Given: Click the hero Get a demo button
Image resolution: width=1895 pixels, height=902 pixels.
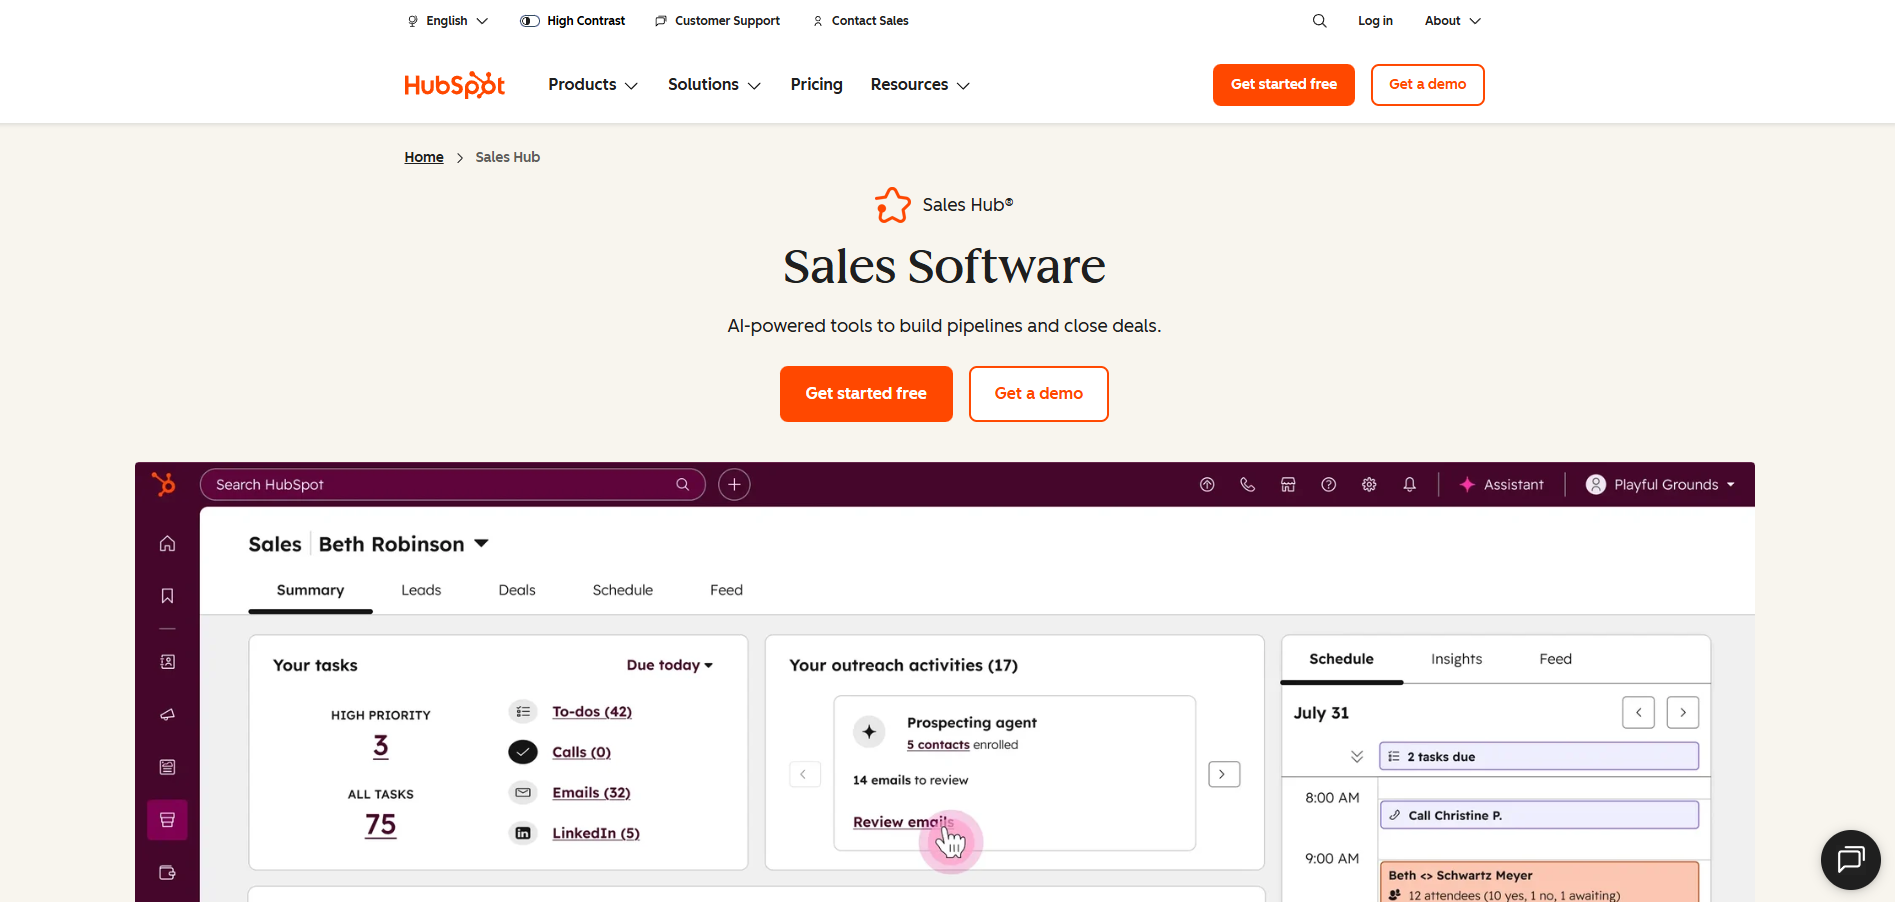Looking at the screenshot, I should (x=1038, y=394).
